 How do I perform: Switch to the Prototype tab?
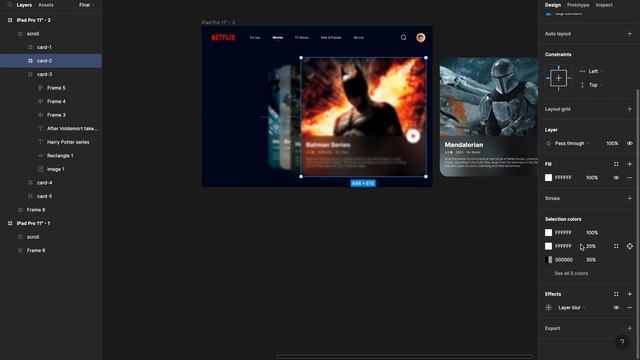[578, 5]
